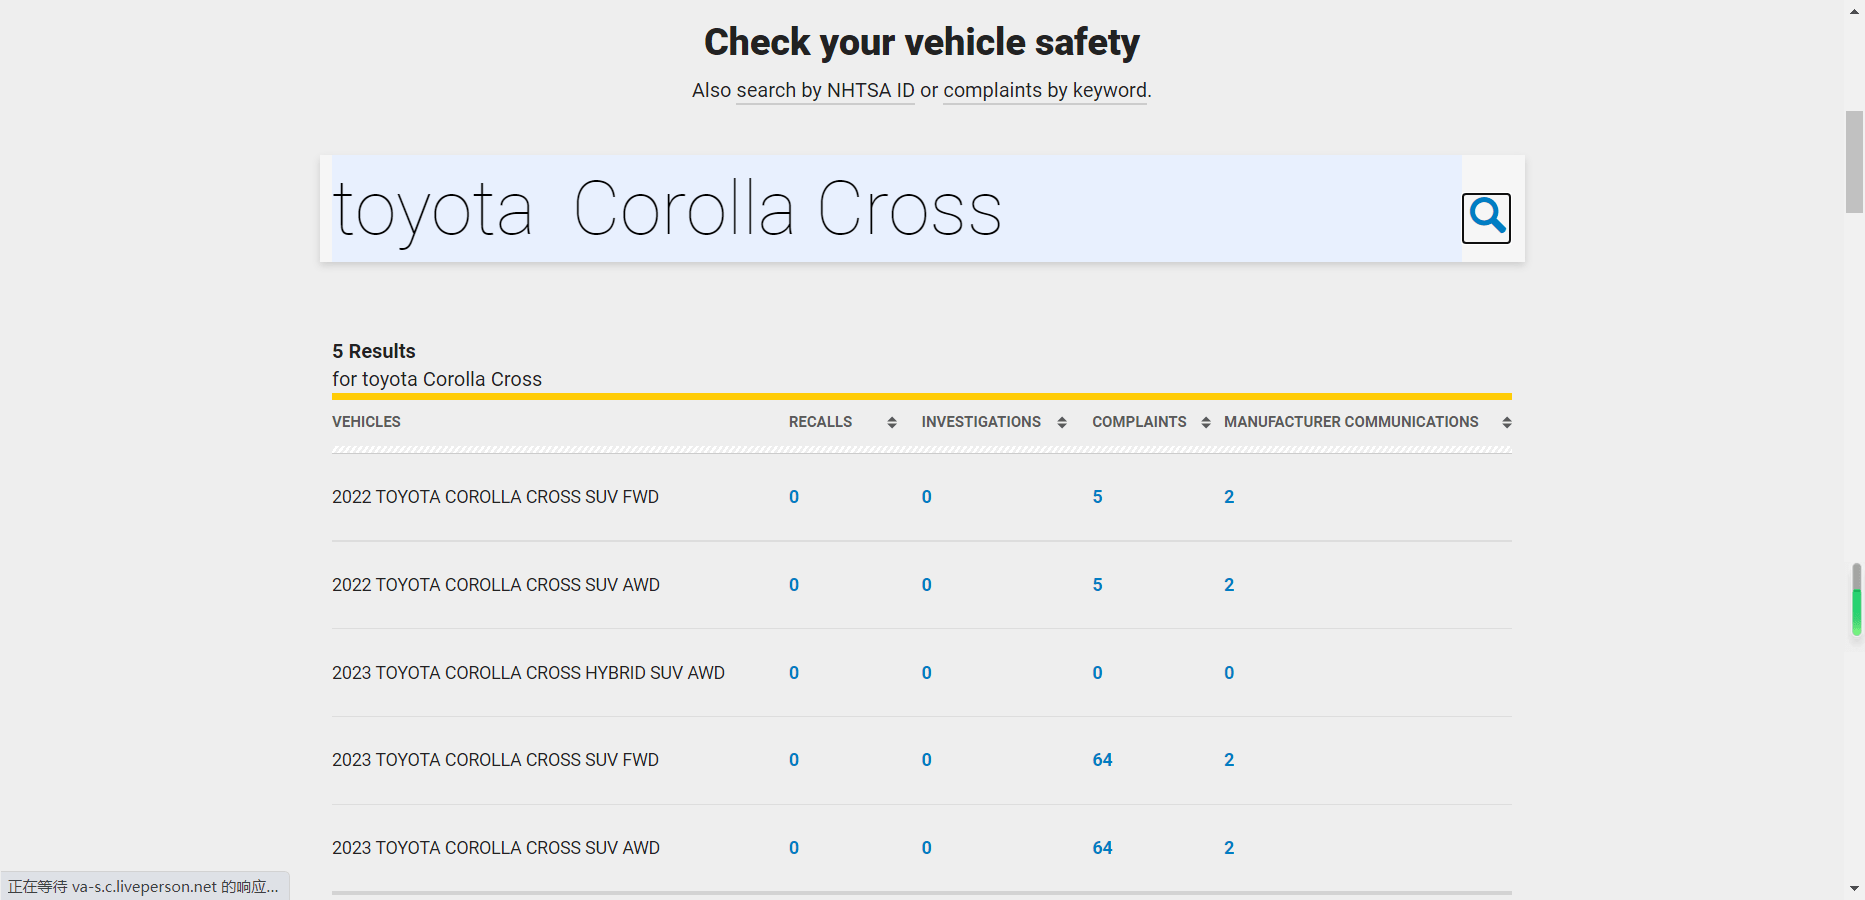Open 2023 Corolla Cross Hybrid SUV AWD
This screenshot has height=900, width=1865.
(x=528, y=673)
